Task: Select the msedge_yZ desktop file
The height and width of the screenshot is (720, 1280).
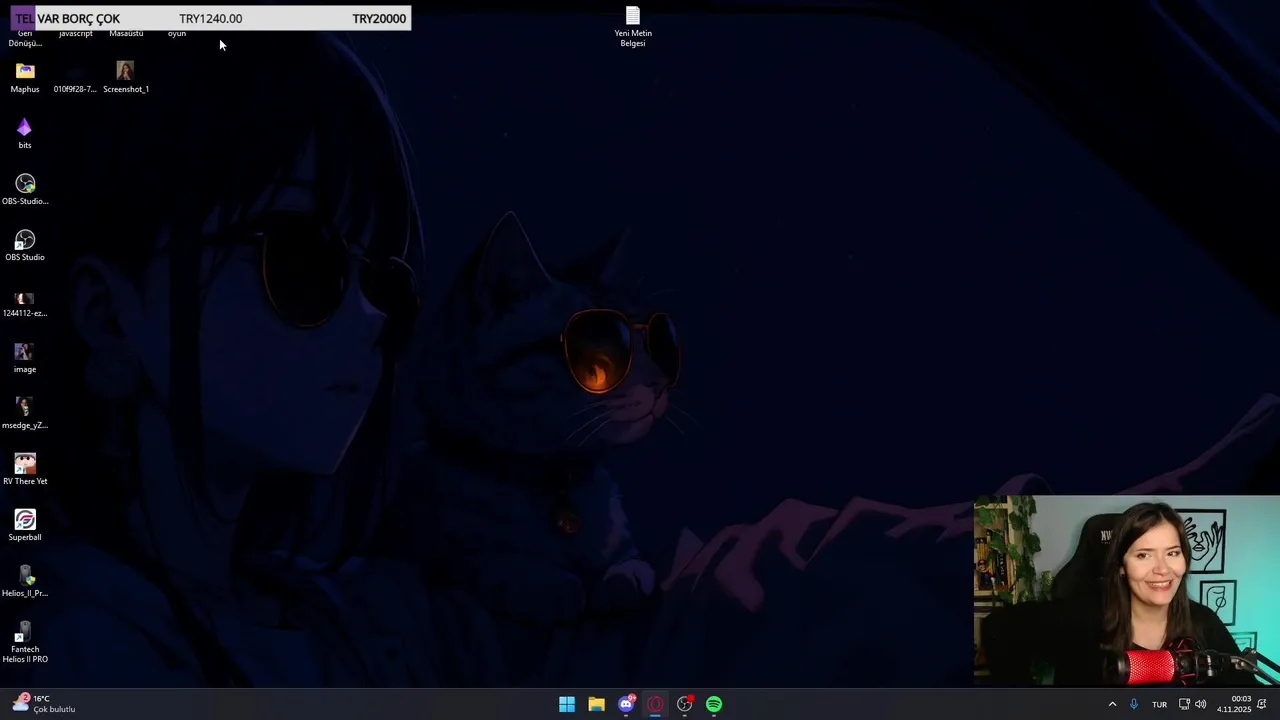Action: tap(25, 414)
